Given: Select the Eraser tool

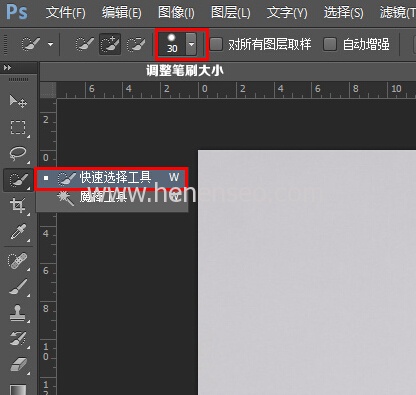Looking at the screenshot, I should point(18,364).
